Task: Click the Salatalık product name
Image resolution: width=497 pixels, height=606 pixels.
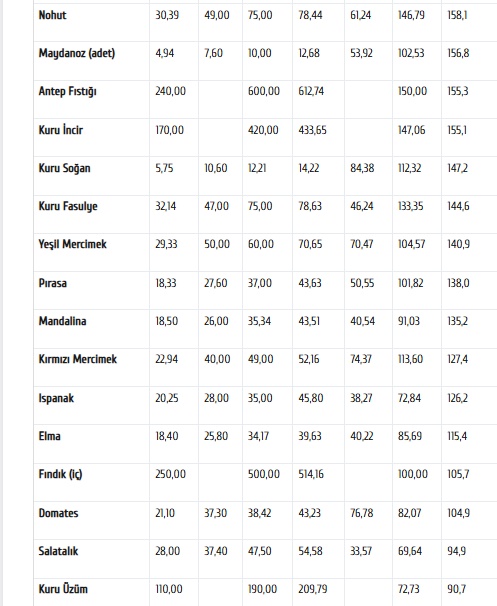Action: click(58, 551)
